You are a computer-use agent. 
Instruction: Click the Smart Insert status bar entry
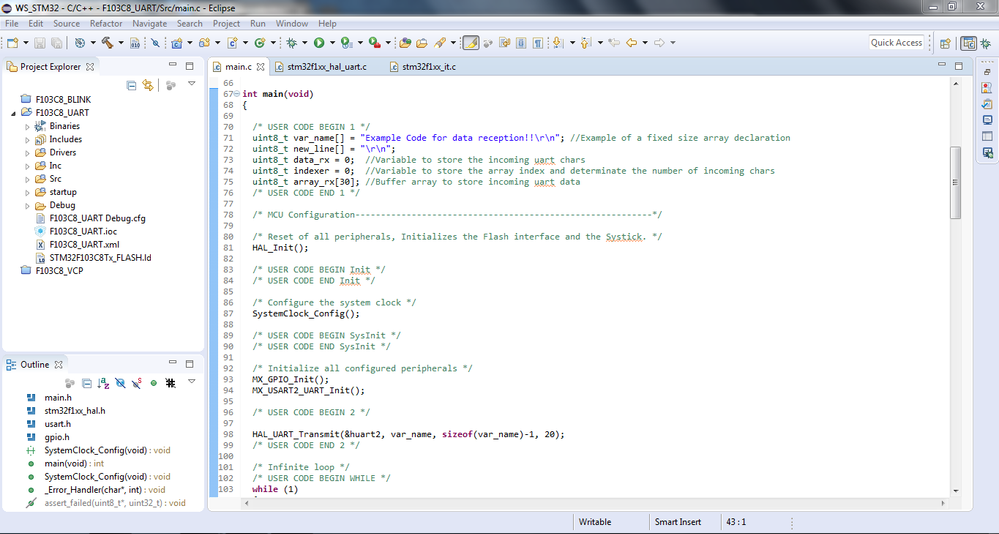coord(678,522)
